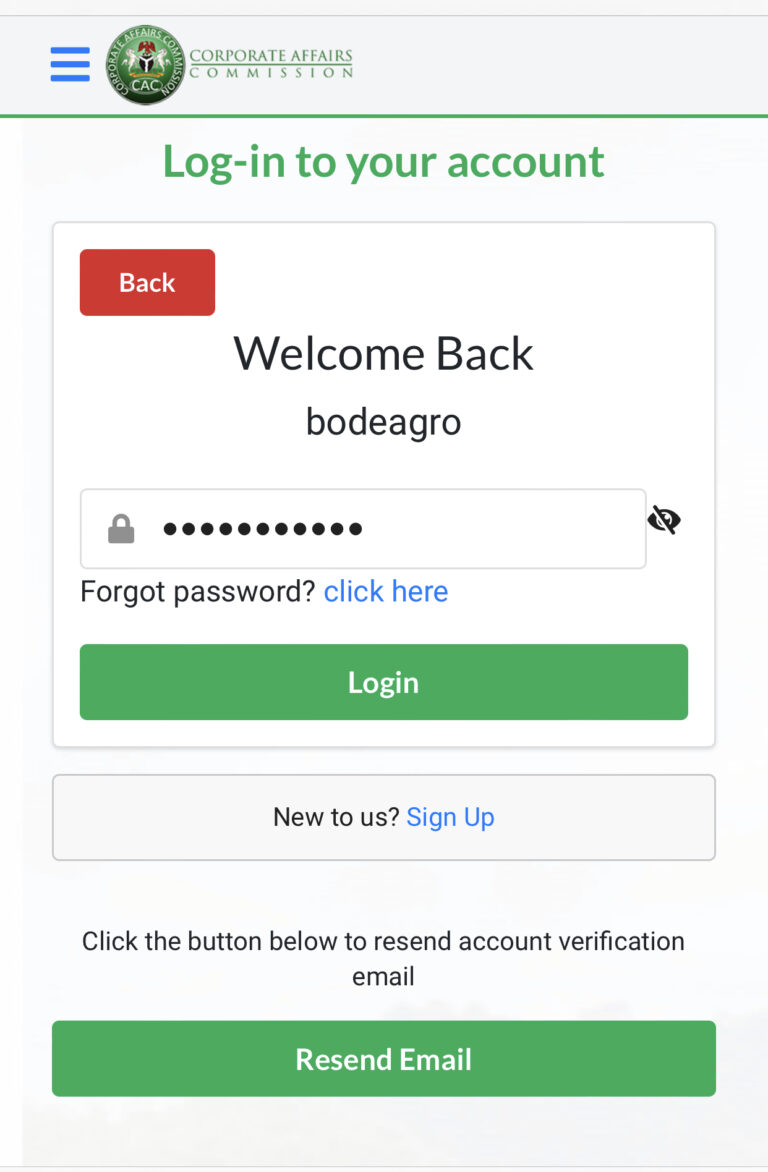Open the hamburger navigation menu
The height and width of the screenshot is (1172, 768).
click(x=70, y=64)
